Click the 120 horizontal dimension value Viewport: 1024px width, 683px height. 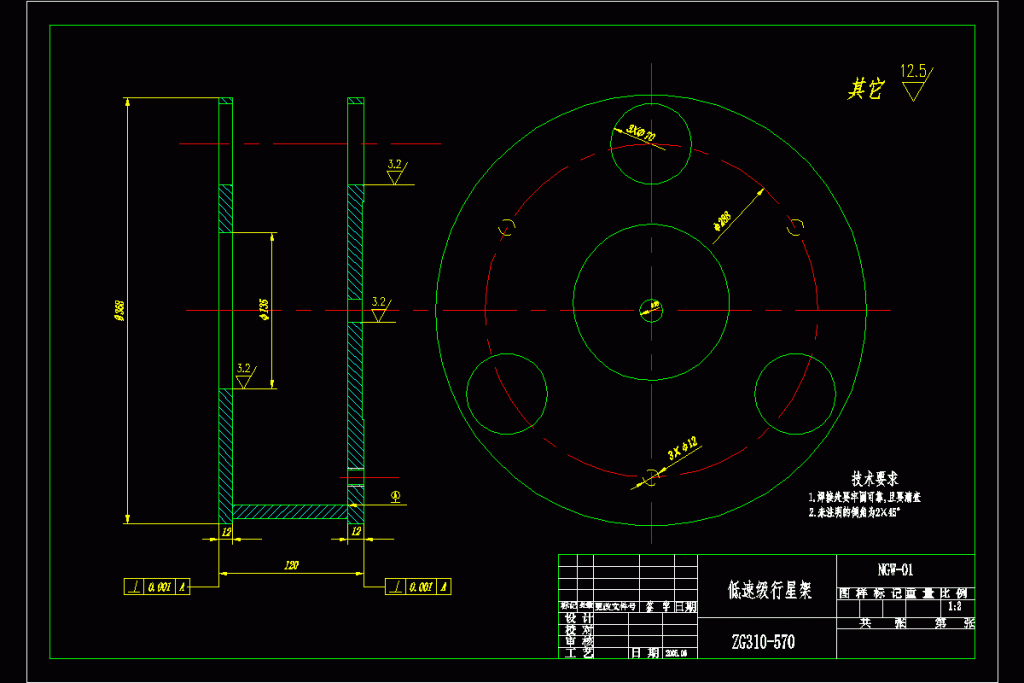click(x=291, y=566)
